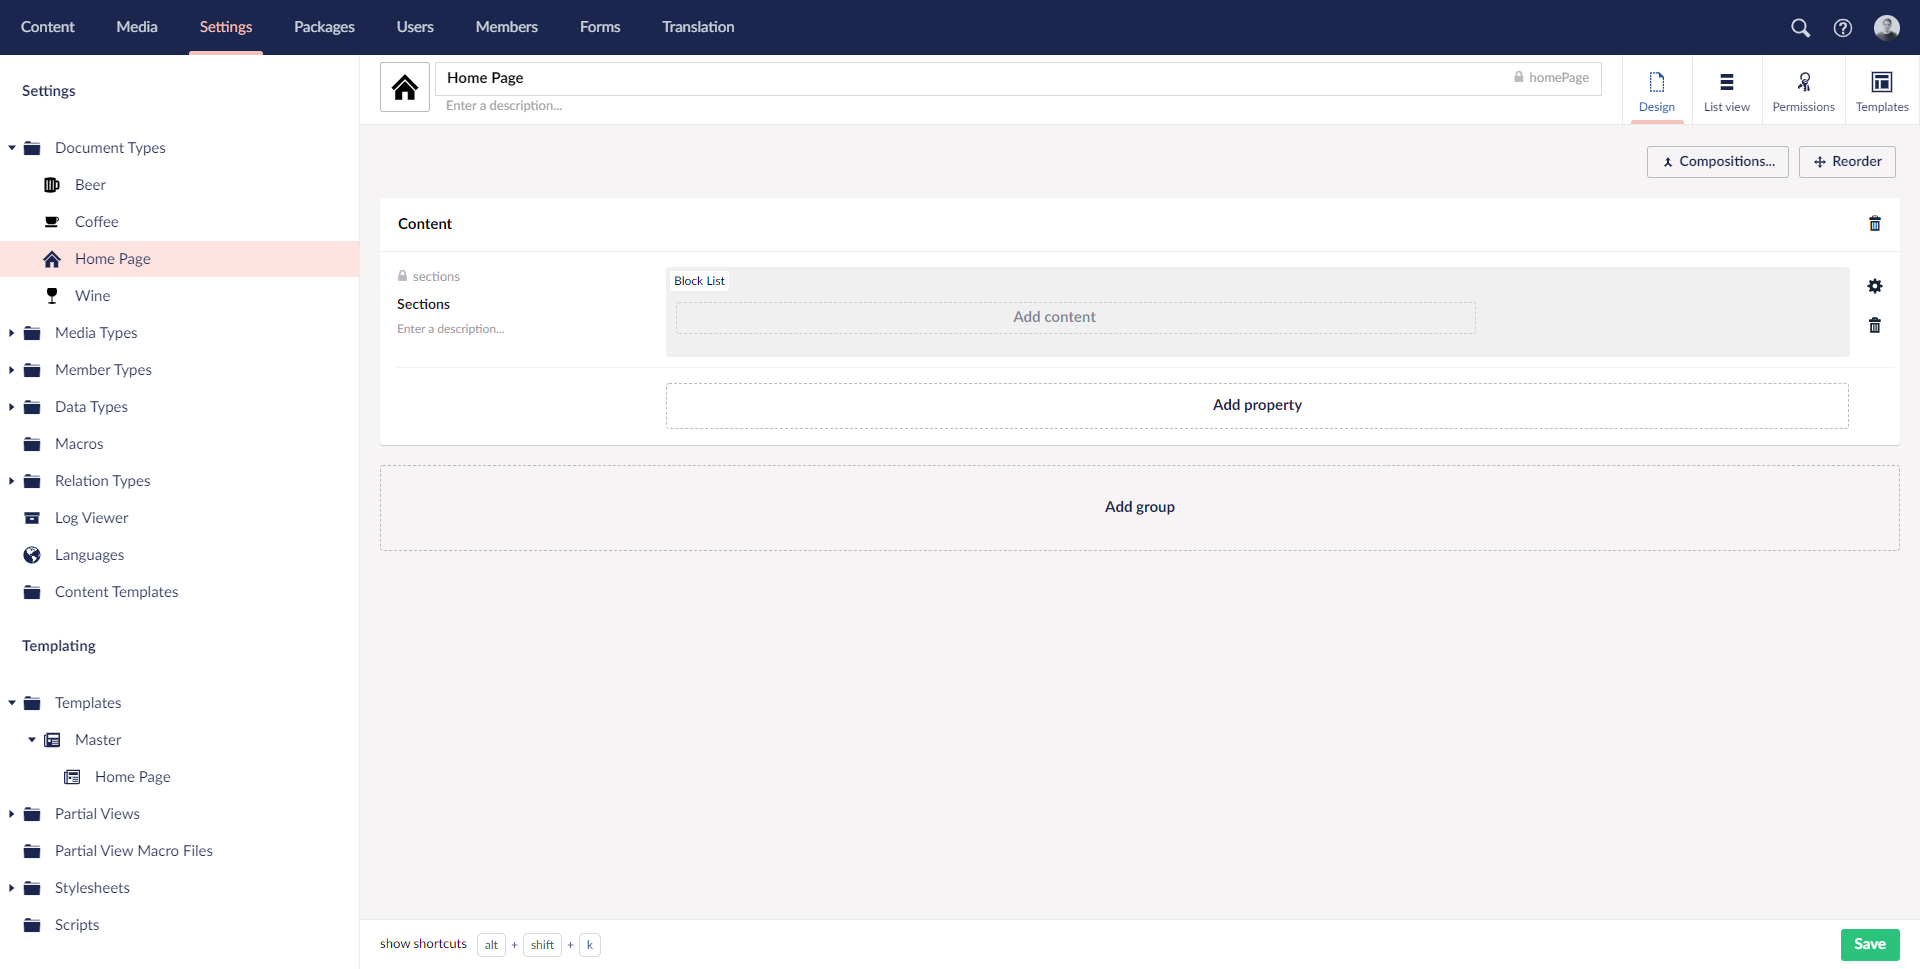Screen dimensions: 1920x969
Task: Delete the Content group via its trash icon
Action: [1875, 223]
